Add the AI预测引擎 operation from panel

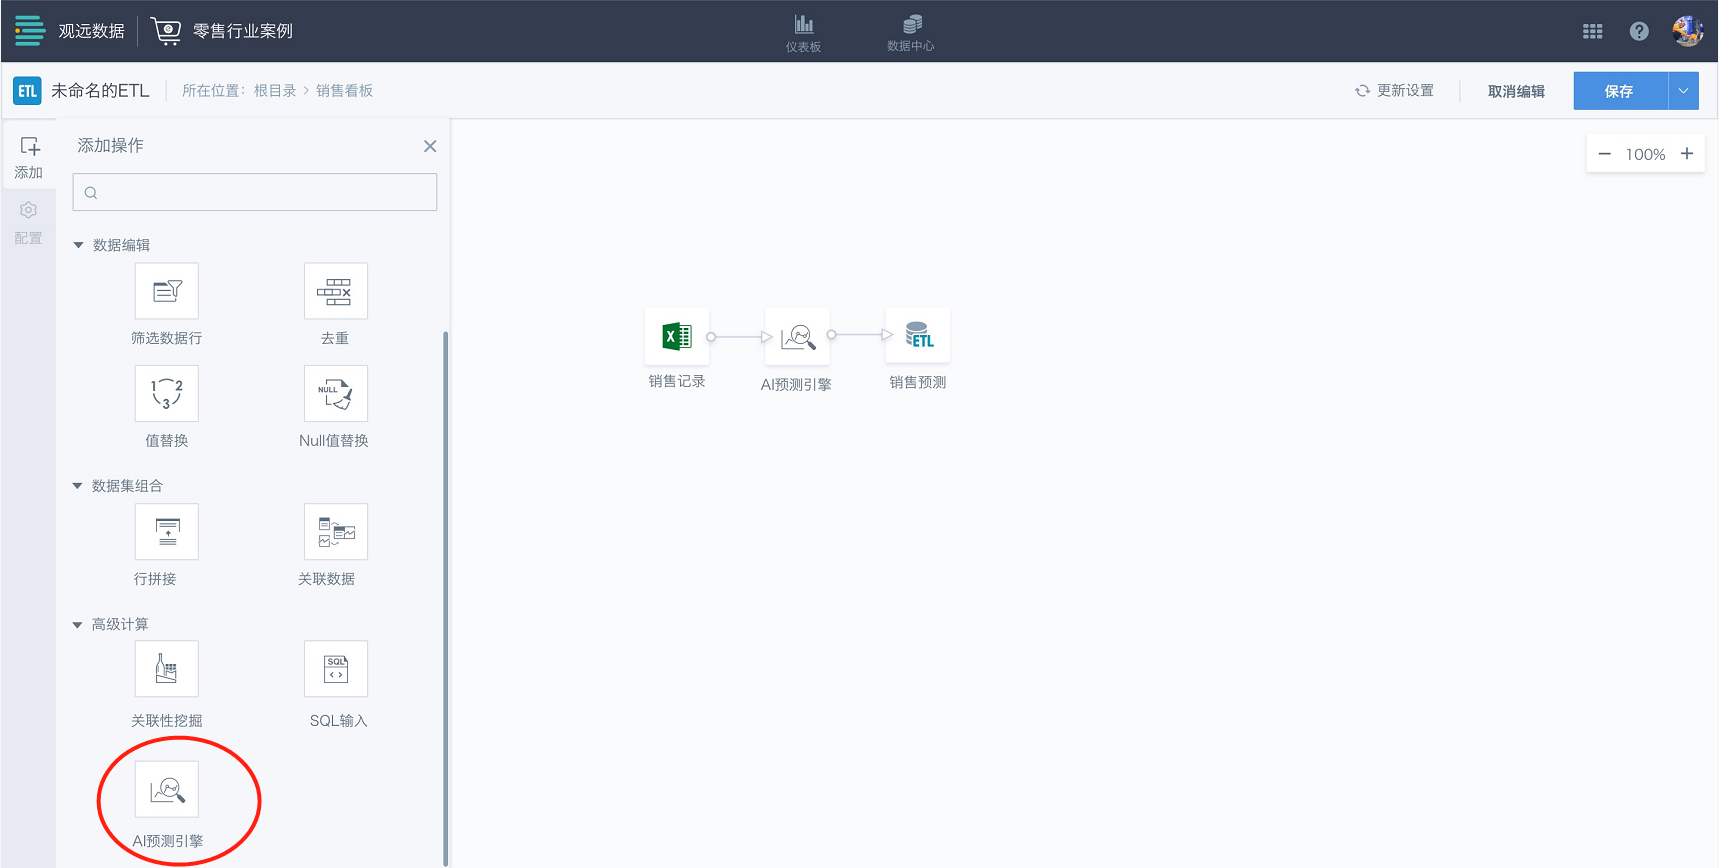tap(167, 789)
